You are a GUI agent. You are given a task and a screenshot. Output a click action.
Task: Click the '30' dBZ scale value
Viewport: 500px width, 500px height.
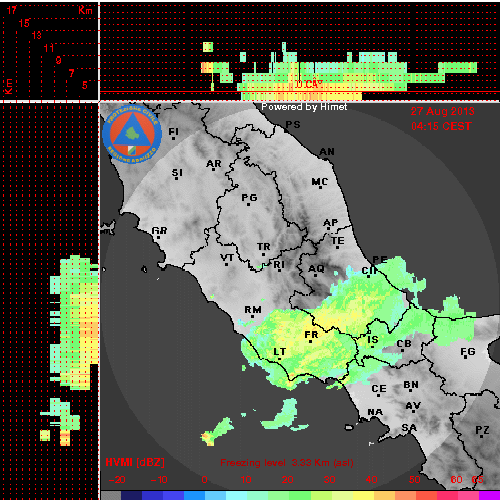click(329, 480)
